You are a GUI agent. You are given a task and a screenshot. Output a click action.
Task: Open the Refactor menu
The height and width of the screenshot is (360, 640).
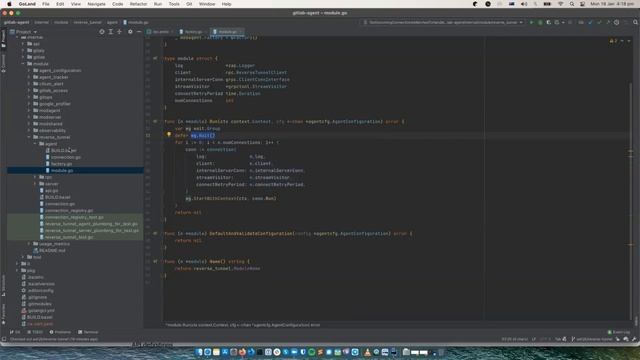138,4
